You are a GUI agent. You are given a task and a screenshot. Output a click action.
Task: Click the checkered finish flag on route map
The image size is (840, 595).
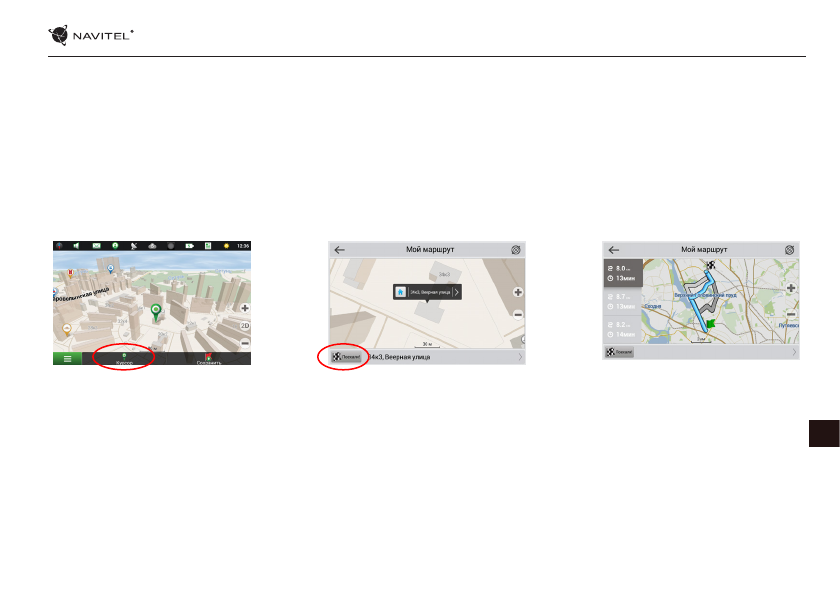tap(709, 266)
